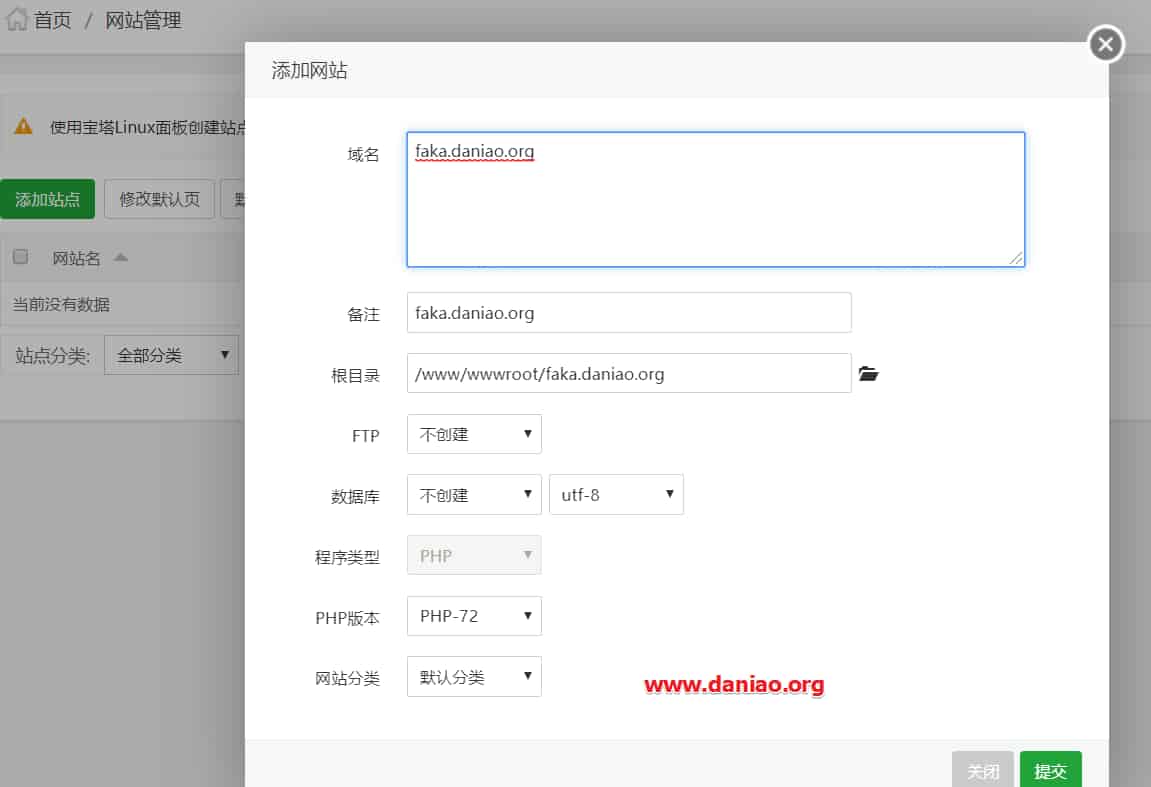Click the textarea resize grip handle
Viewport: 1151px width, 787px height.
(x=1016, y=258)
